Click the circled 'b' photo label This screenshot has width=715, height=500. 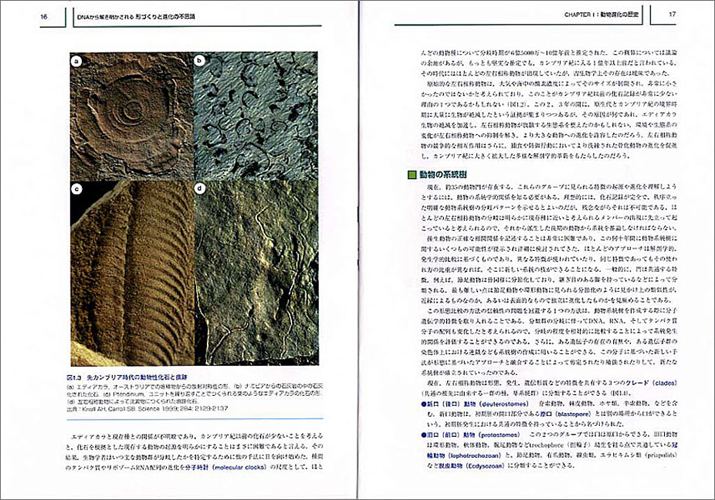point(199,61)
